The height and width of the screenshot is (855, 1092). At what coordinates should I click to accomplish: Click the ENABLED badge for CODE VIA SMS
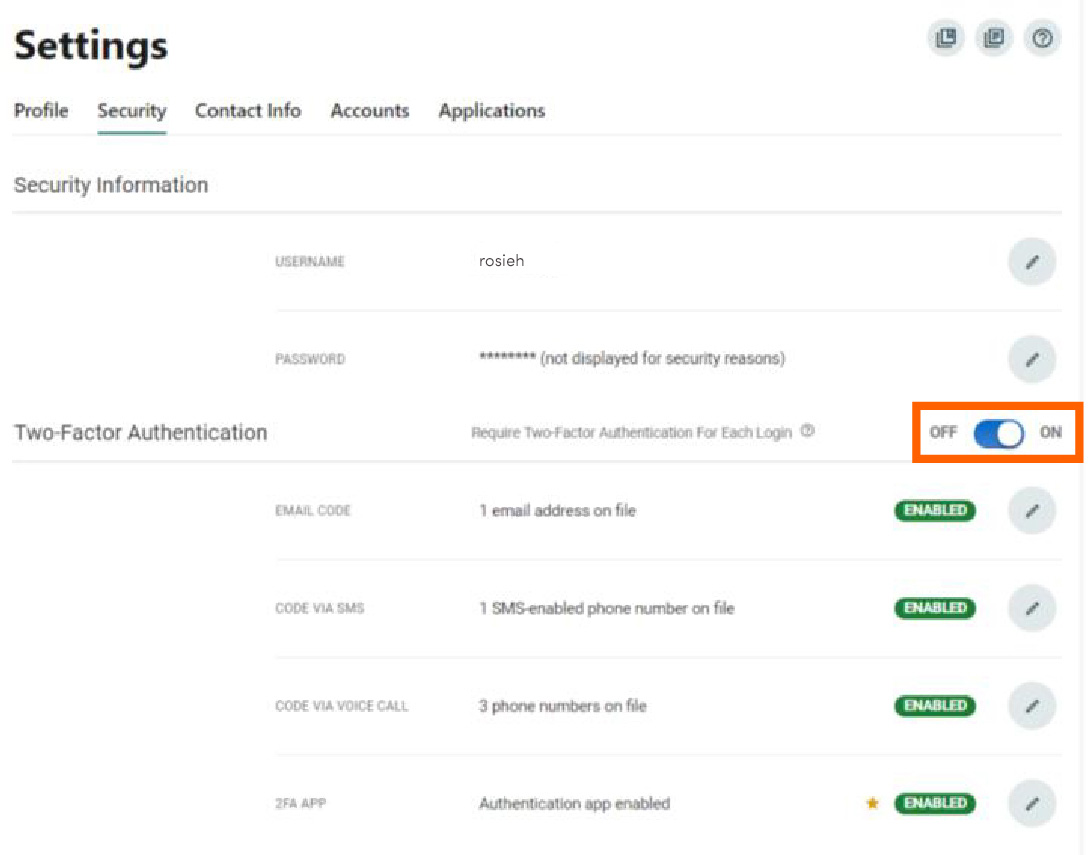934,608
